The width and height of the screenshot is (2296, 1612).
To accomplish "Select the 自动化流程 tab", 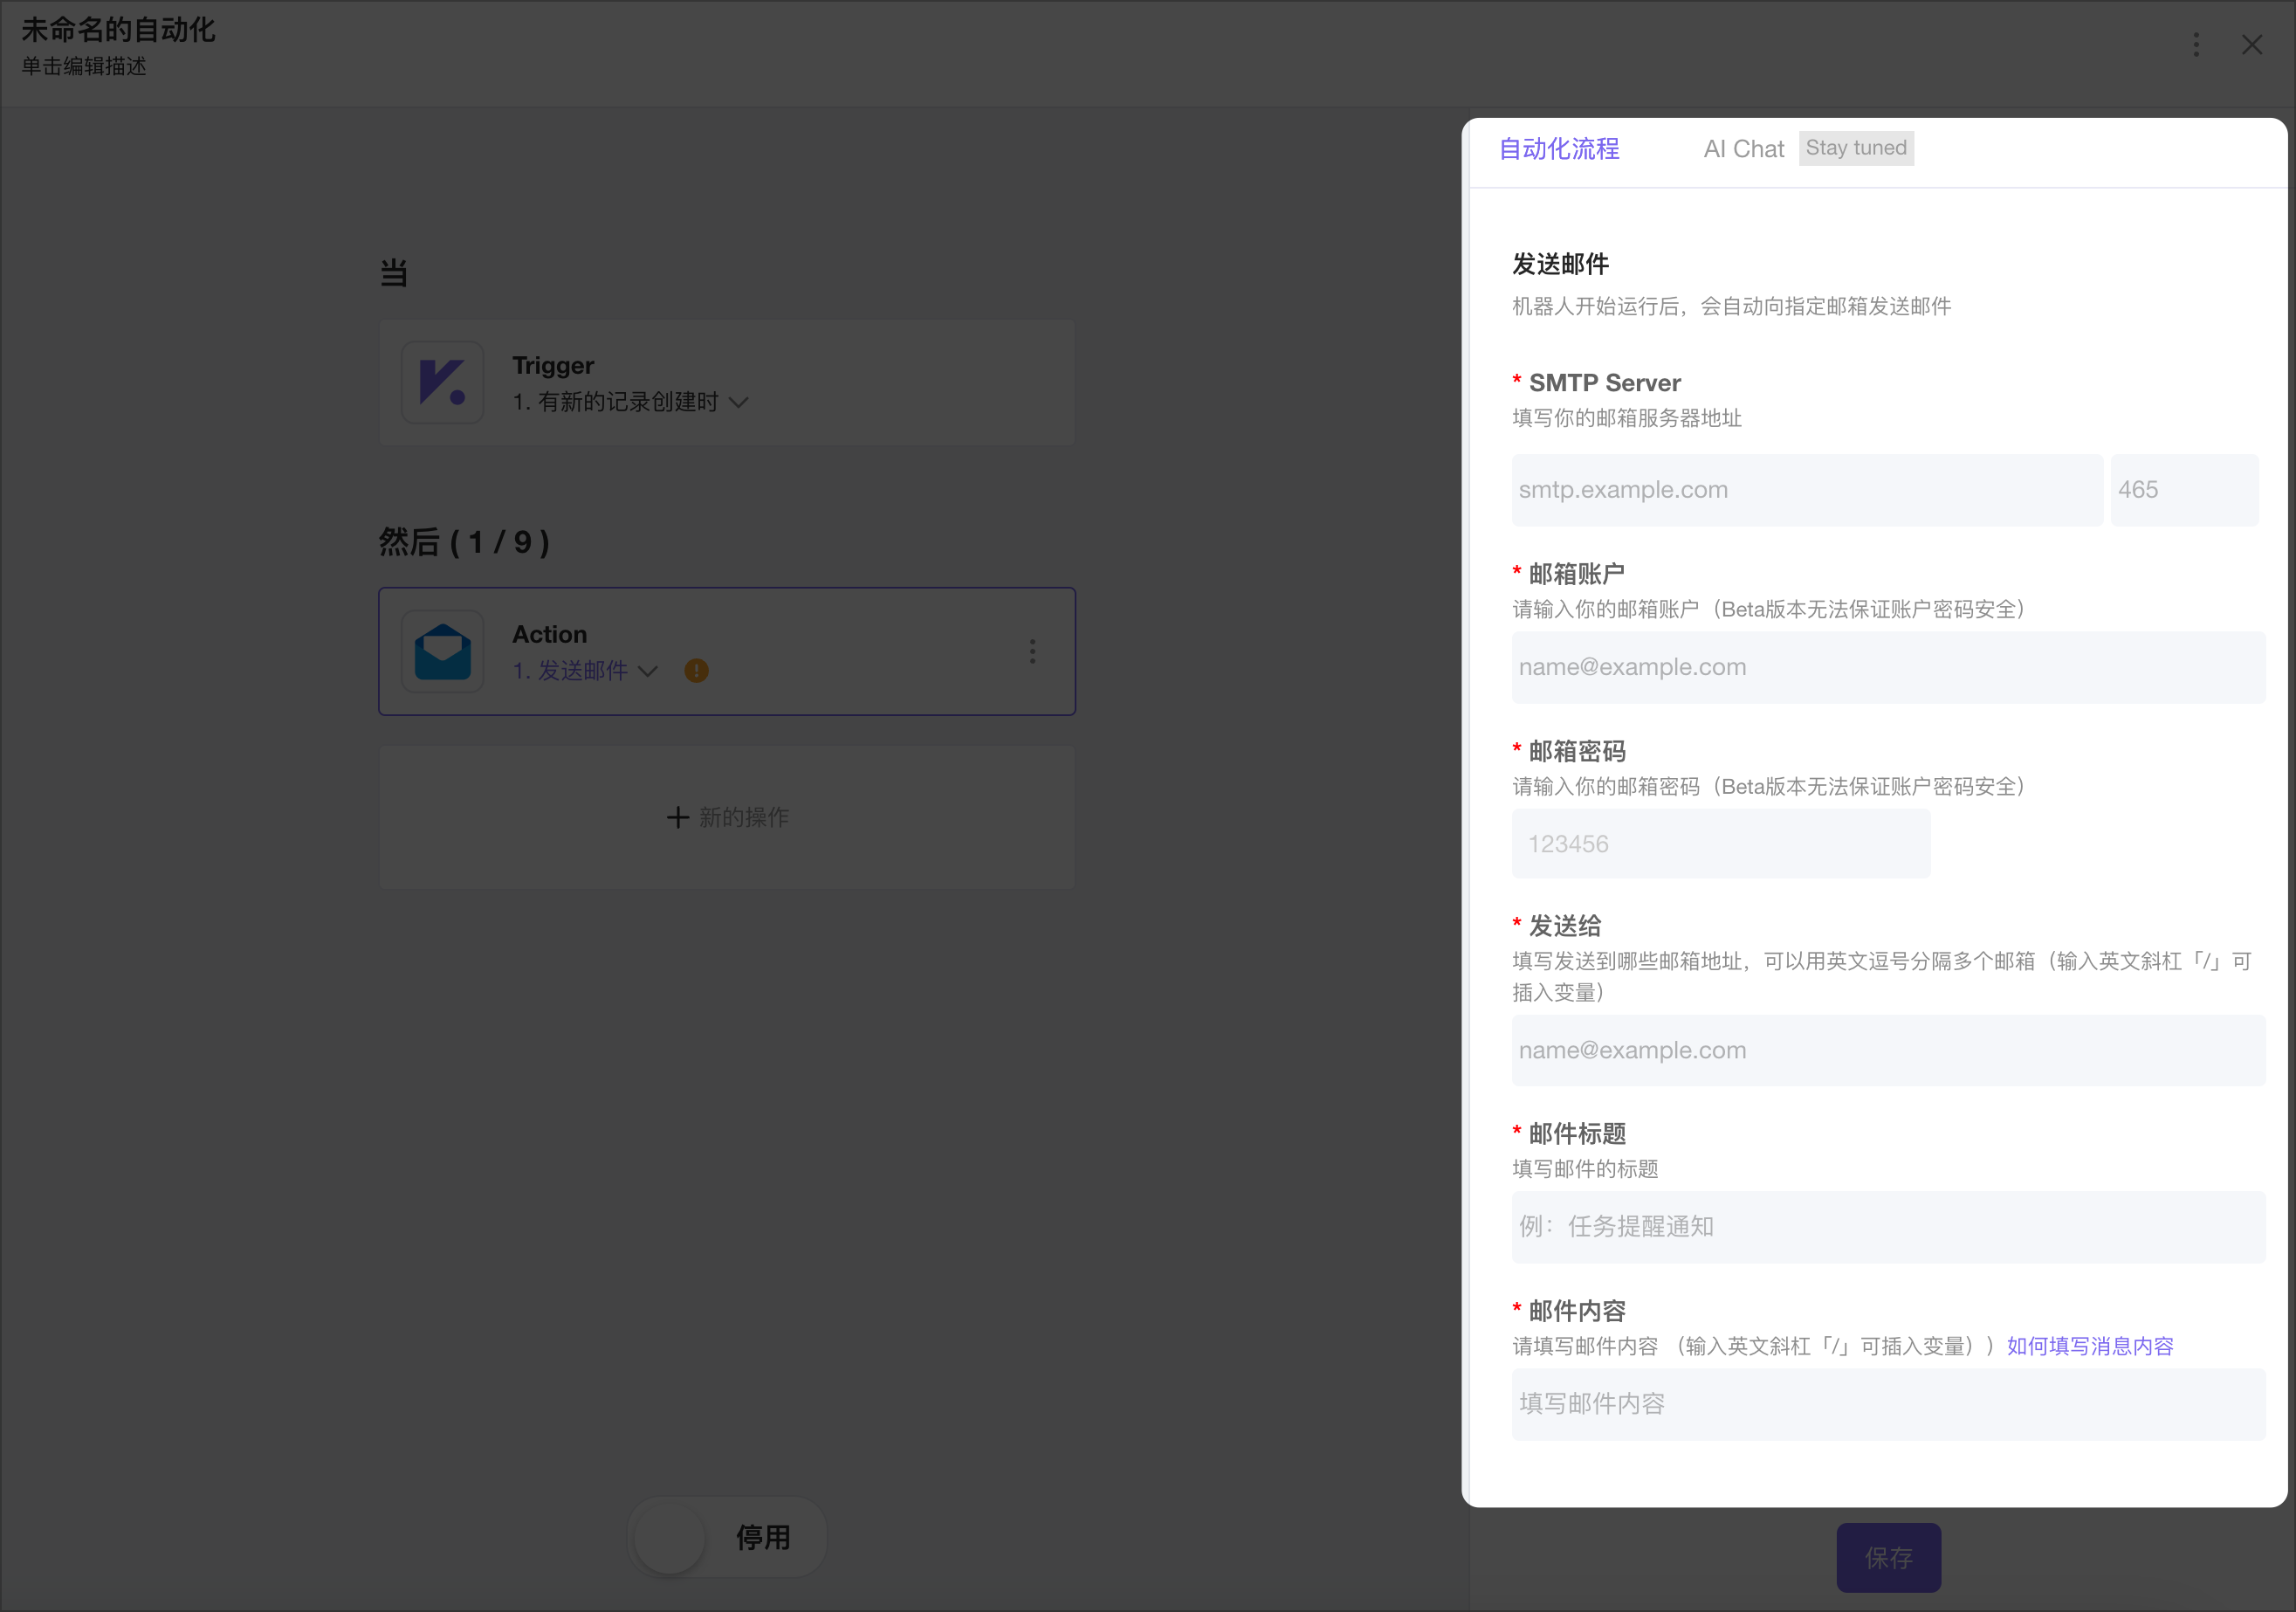I will pyautogui.click(x=1559, y=148).
